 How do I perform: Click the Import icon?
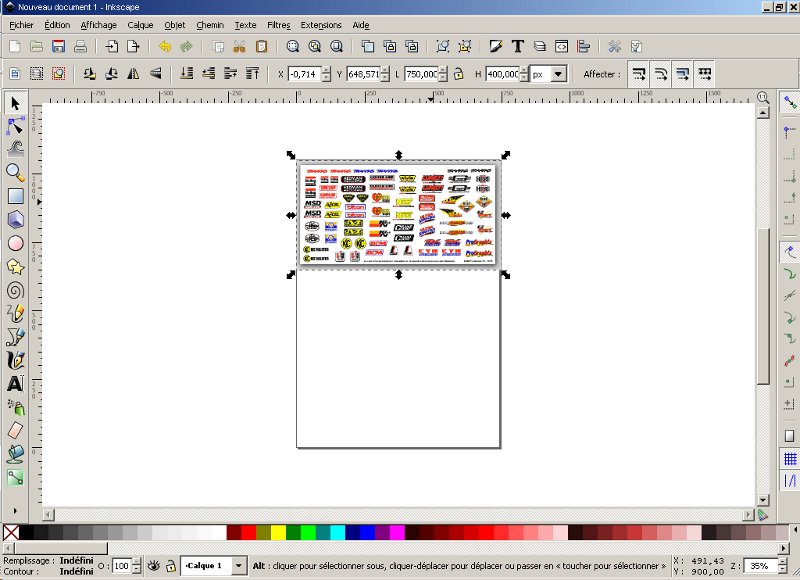(x=111, y=46)
